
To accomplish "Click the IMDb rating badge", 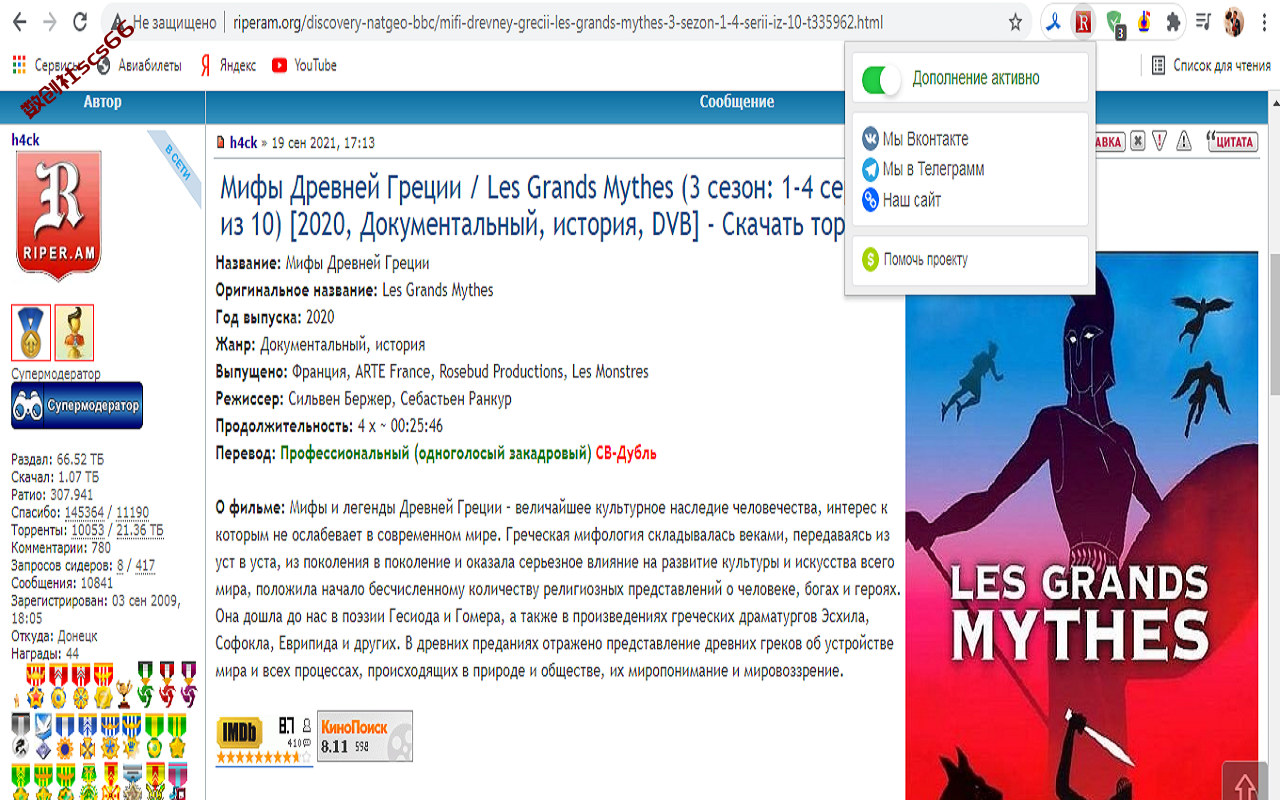I will click(264, 739).
